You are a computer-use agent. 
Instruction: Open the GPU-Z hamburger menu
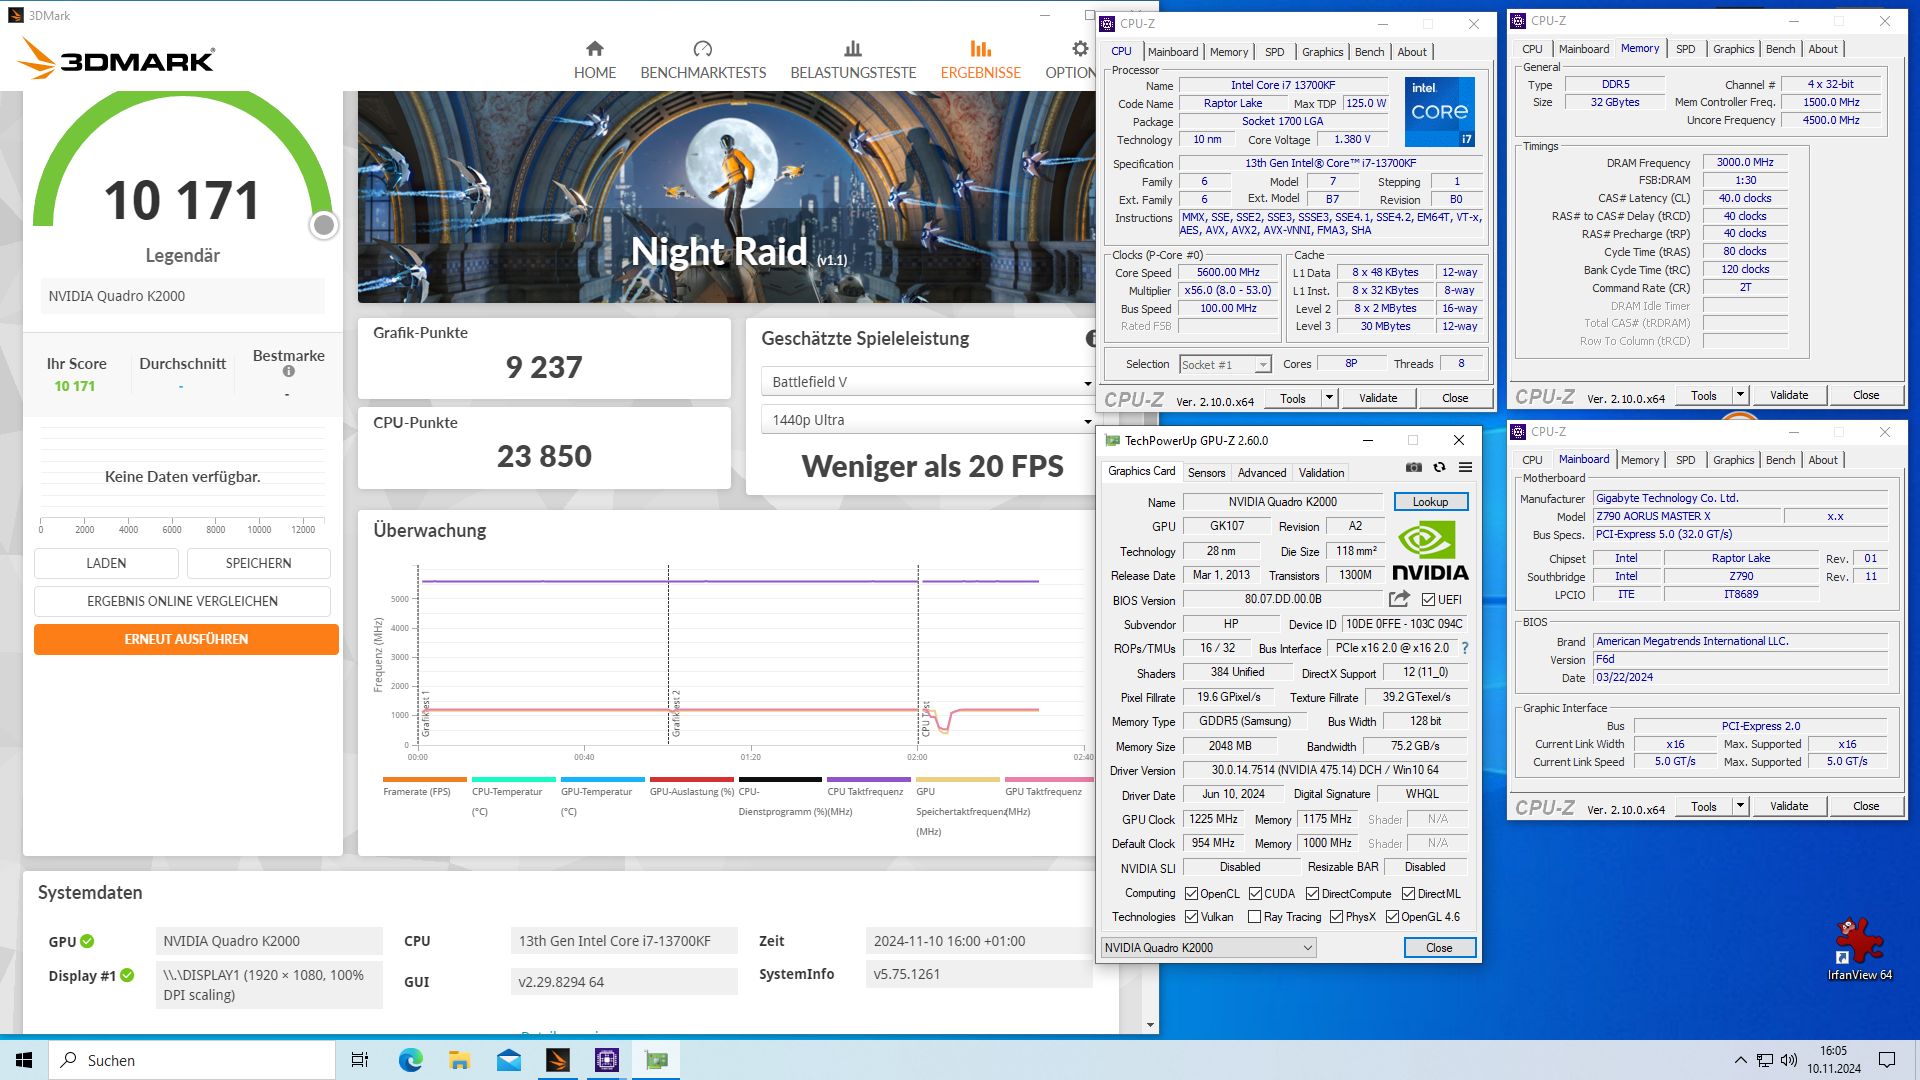(1465, 467)
